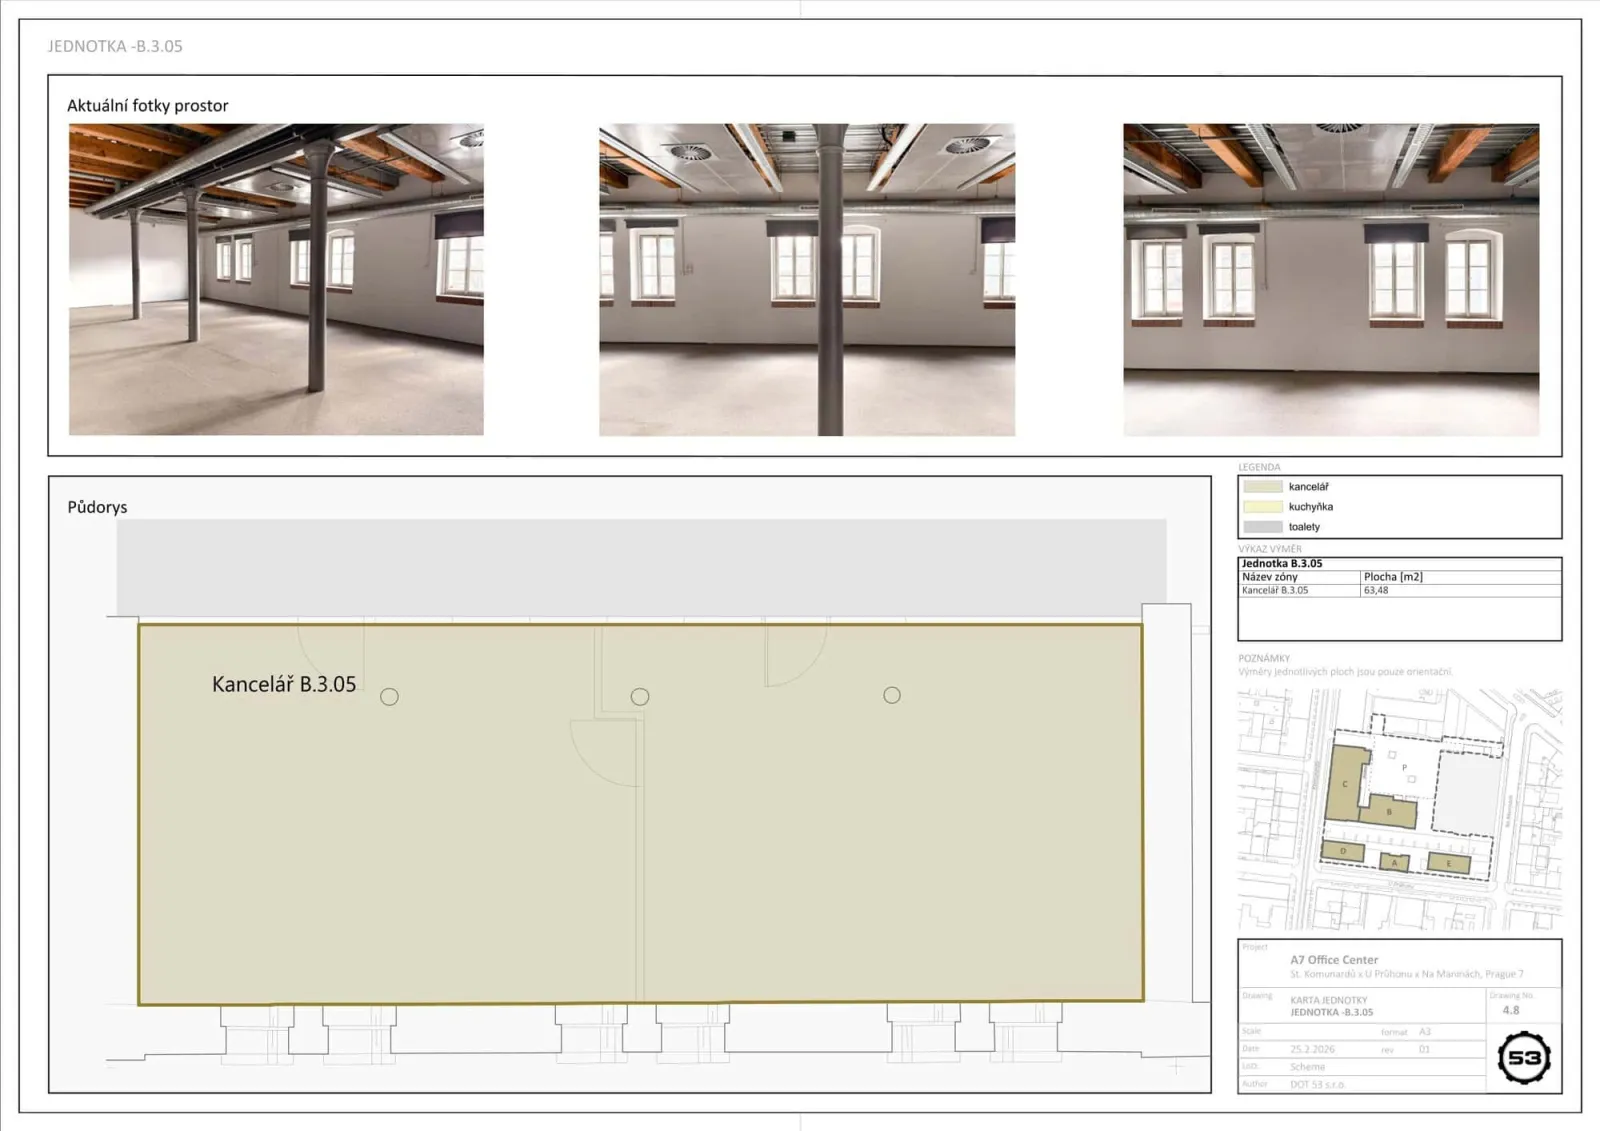Click 'JEDNOTKA -B.3.05' in the title block

[x=1332, y=1012]
